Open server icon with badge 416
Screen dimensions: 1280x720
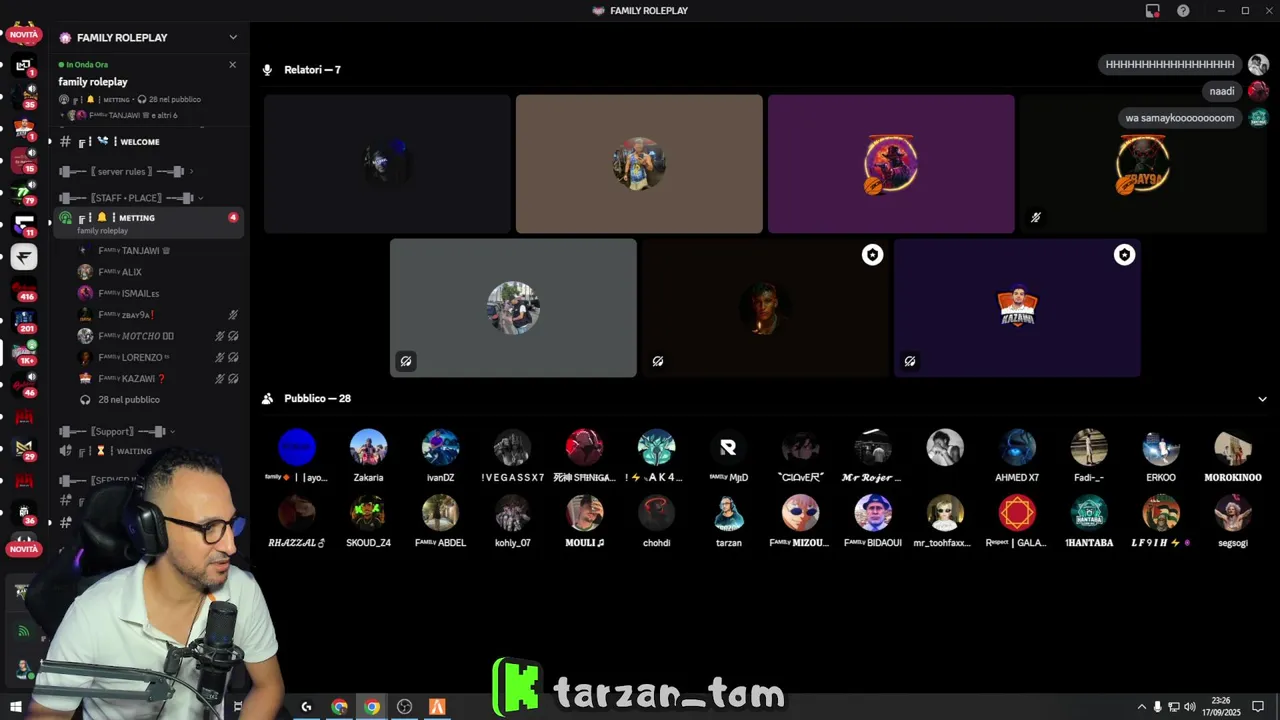click(25, 290)
